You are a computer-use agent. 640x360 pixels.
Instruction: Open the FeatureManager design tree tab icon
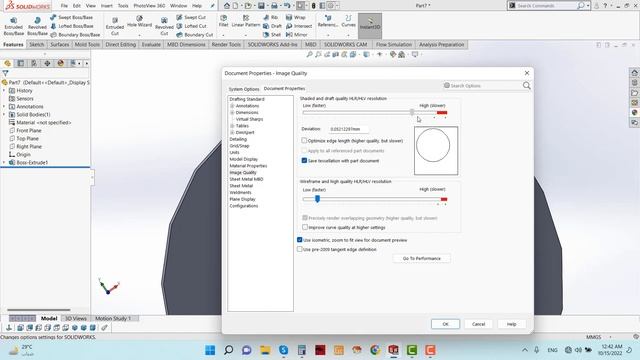[x=7, y=63]
